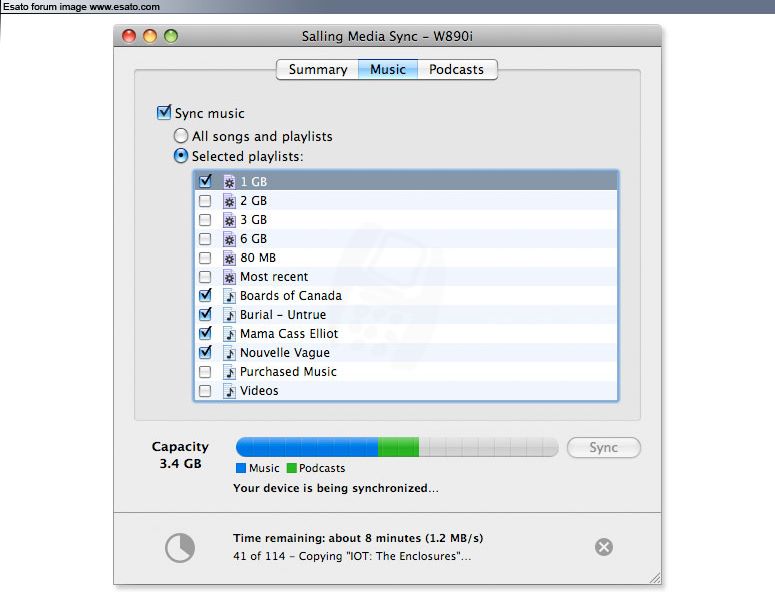The width and height of the screenshot is (775, 595).
Task: Click the Sync button
Action: click(603, 448)
